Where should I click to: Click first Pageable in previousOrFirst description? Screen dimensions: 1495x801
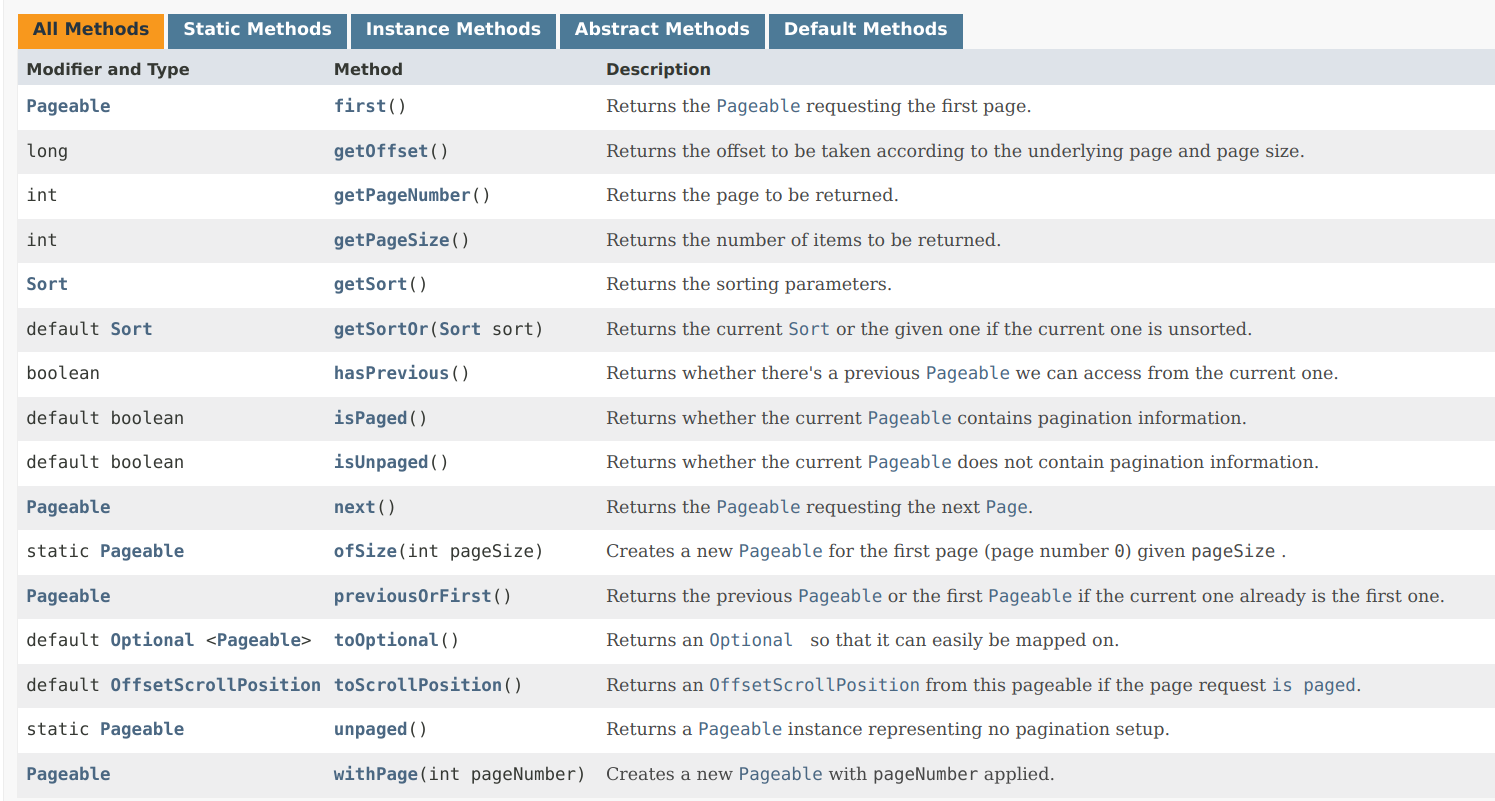(x=840, y=596)
